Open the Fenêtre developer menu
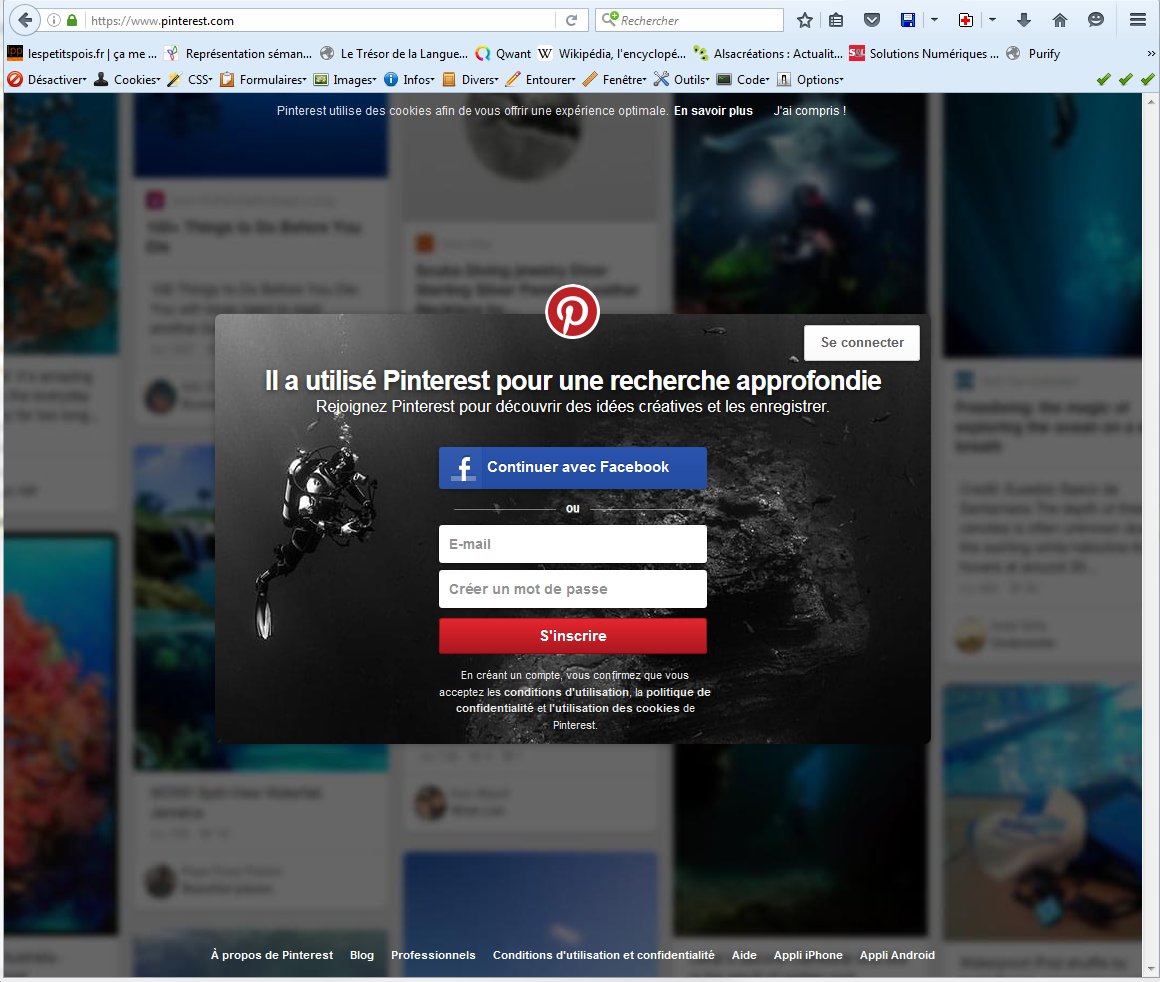 pyautogui.click(x=615, y=79)
